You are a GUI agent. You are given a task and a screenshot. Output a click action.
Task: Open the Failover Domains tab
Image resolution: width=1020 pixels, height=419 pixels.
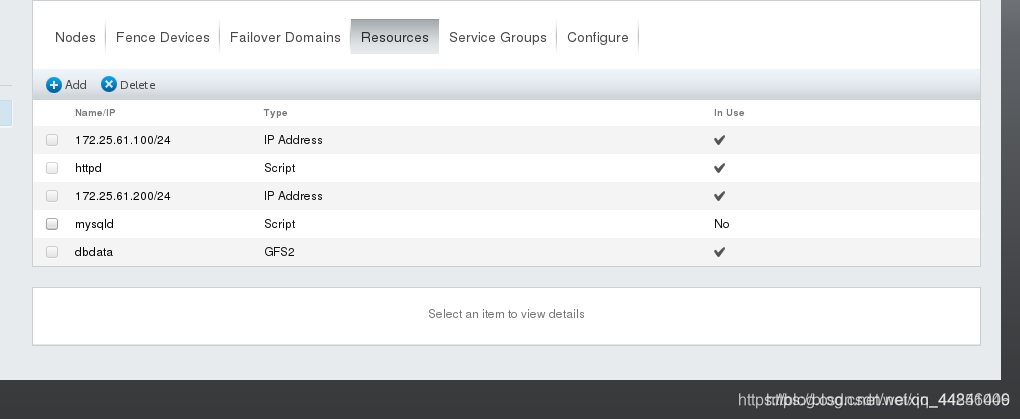click(285, 37)
